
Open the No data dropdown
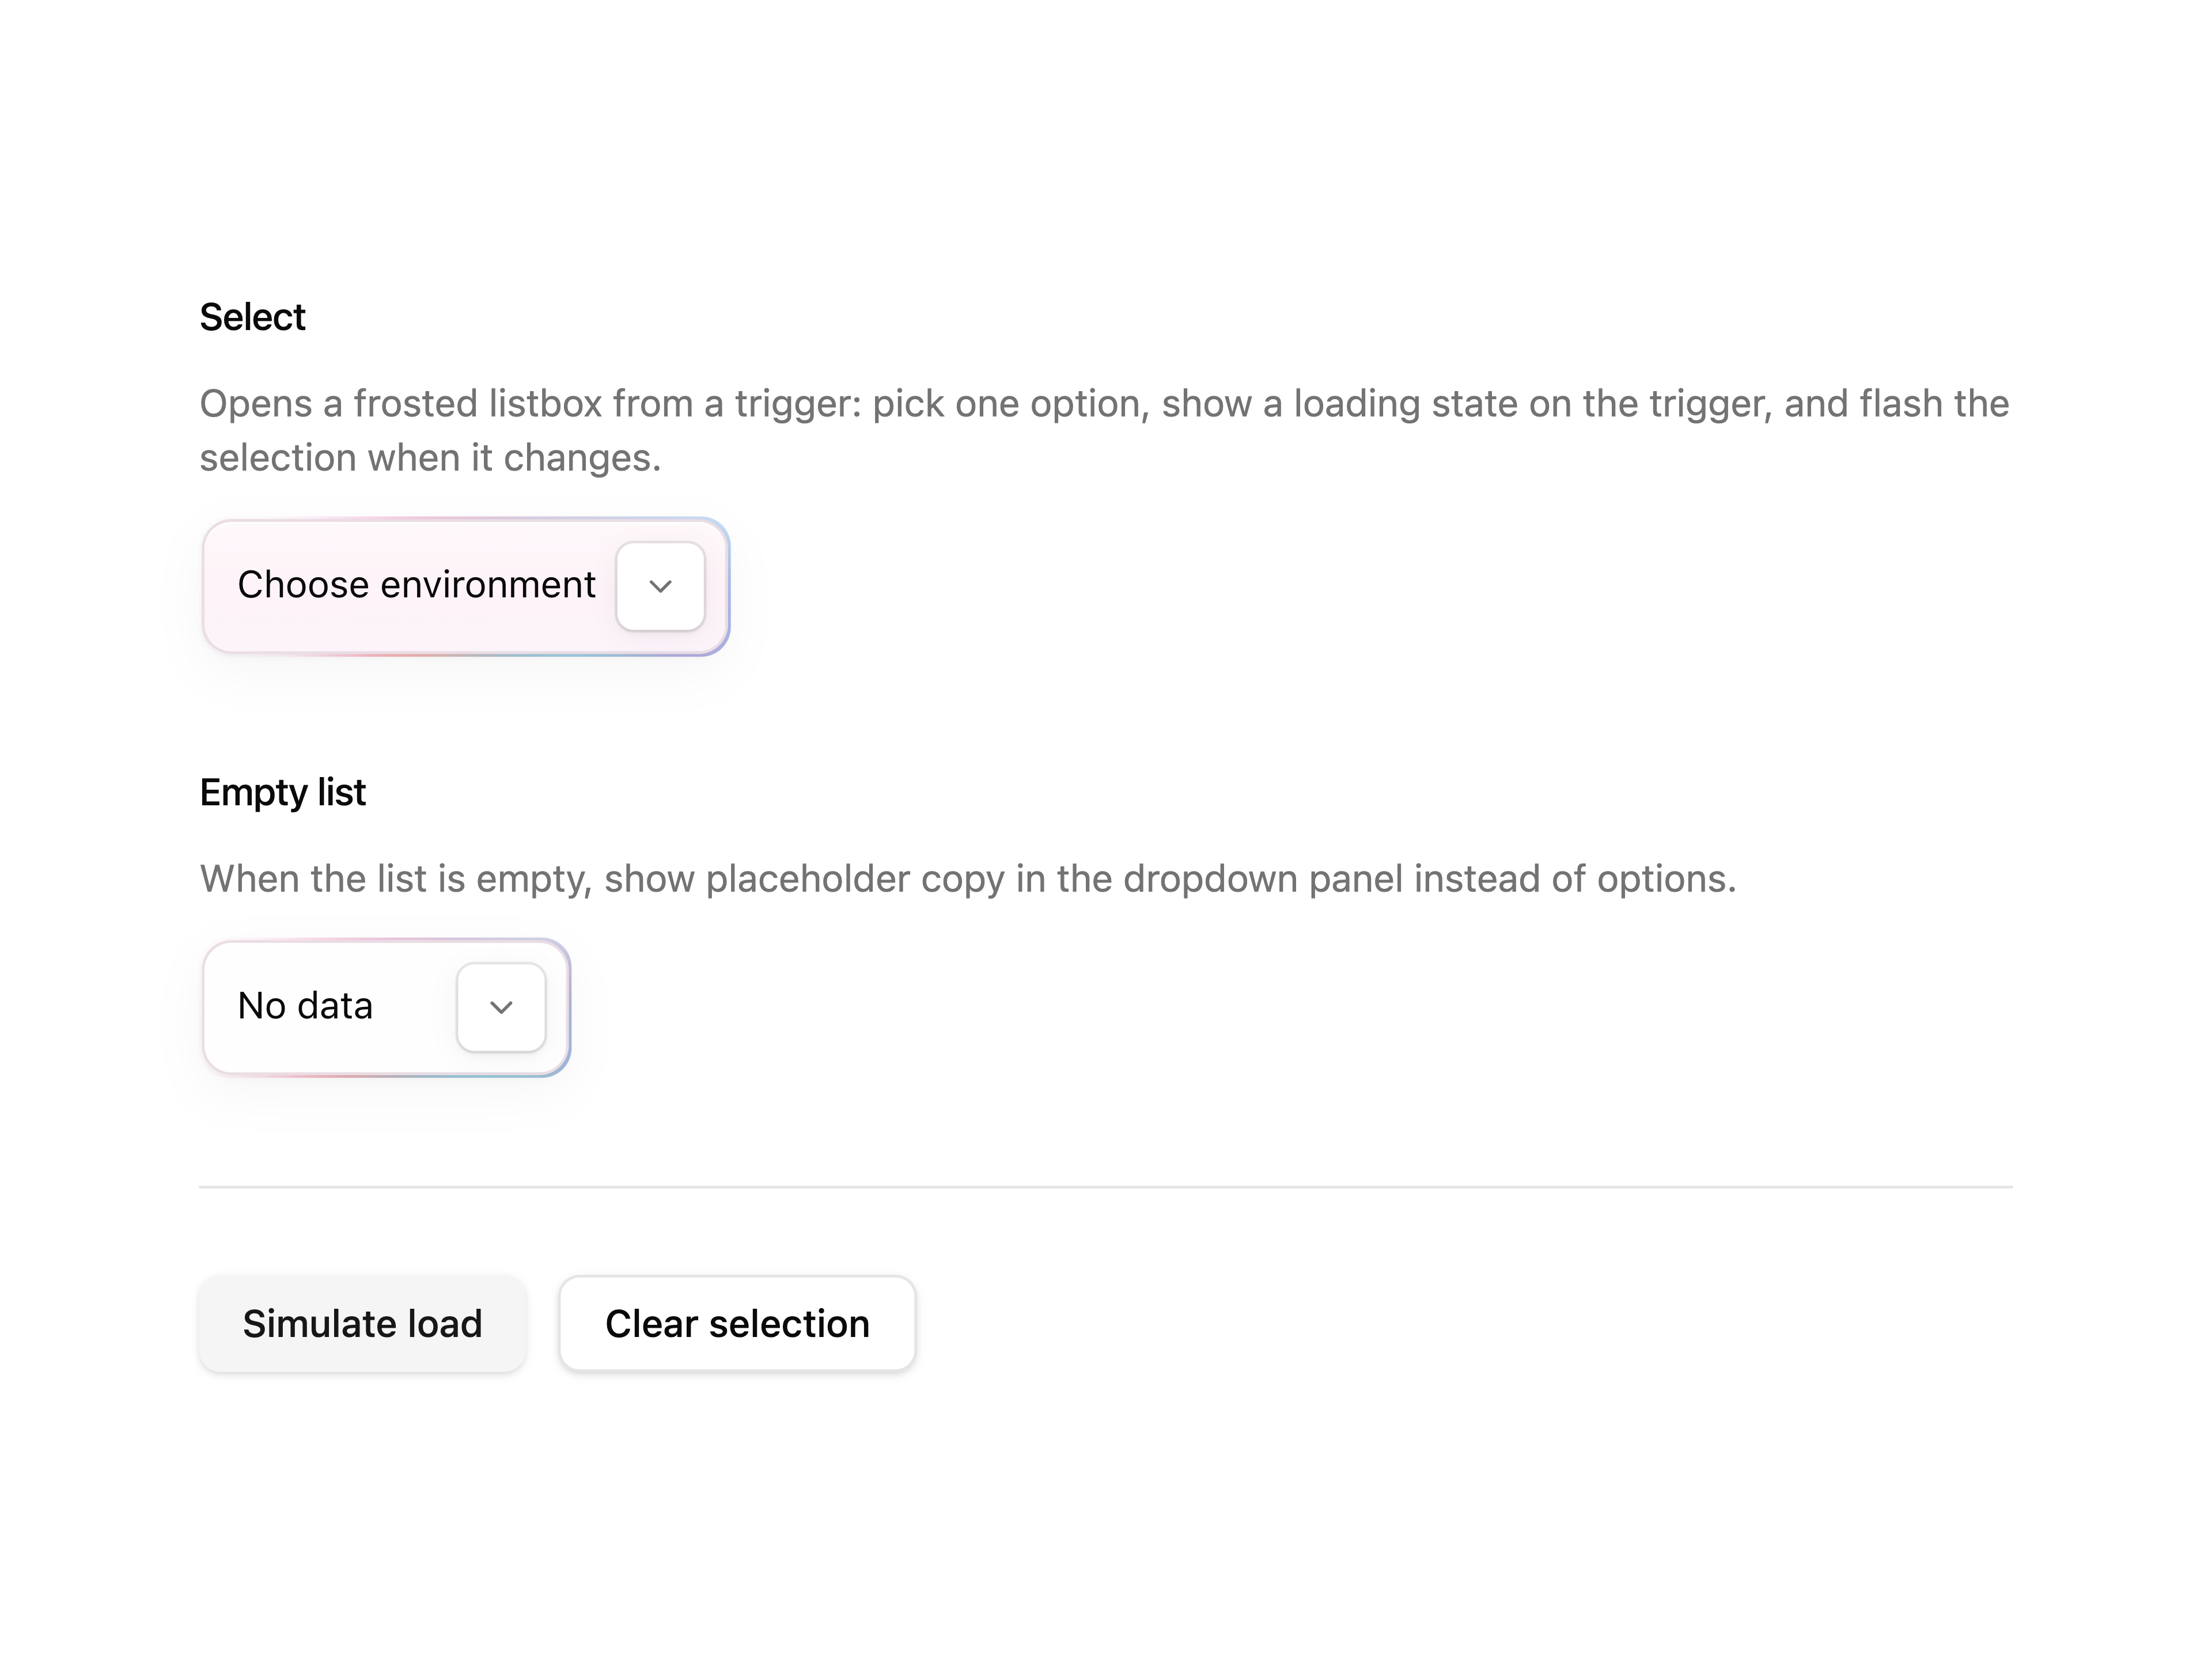pyautogui.click(x=386, y=1007)
